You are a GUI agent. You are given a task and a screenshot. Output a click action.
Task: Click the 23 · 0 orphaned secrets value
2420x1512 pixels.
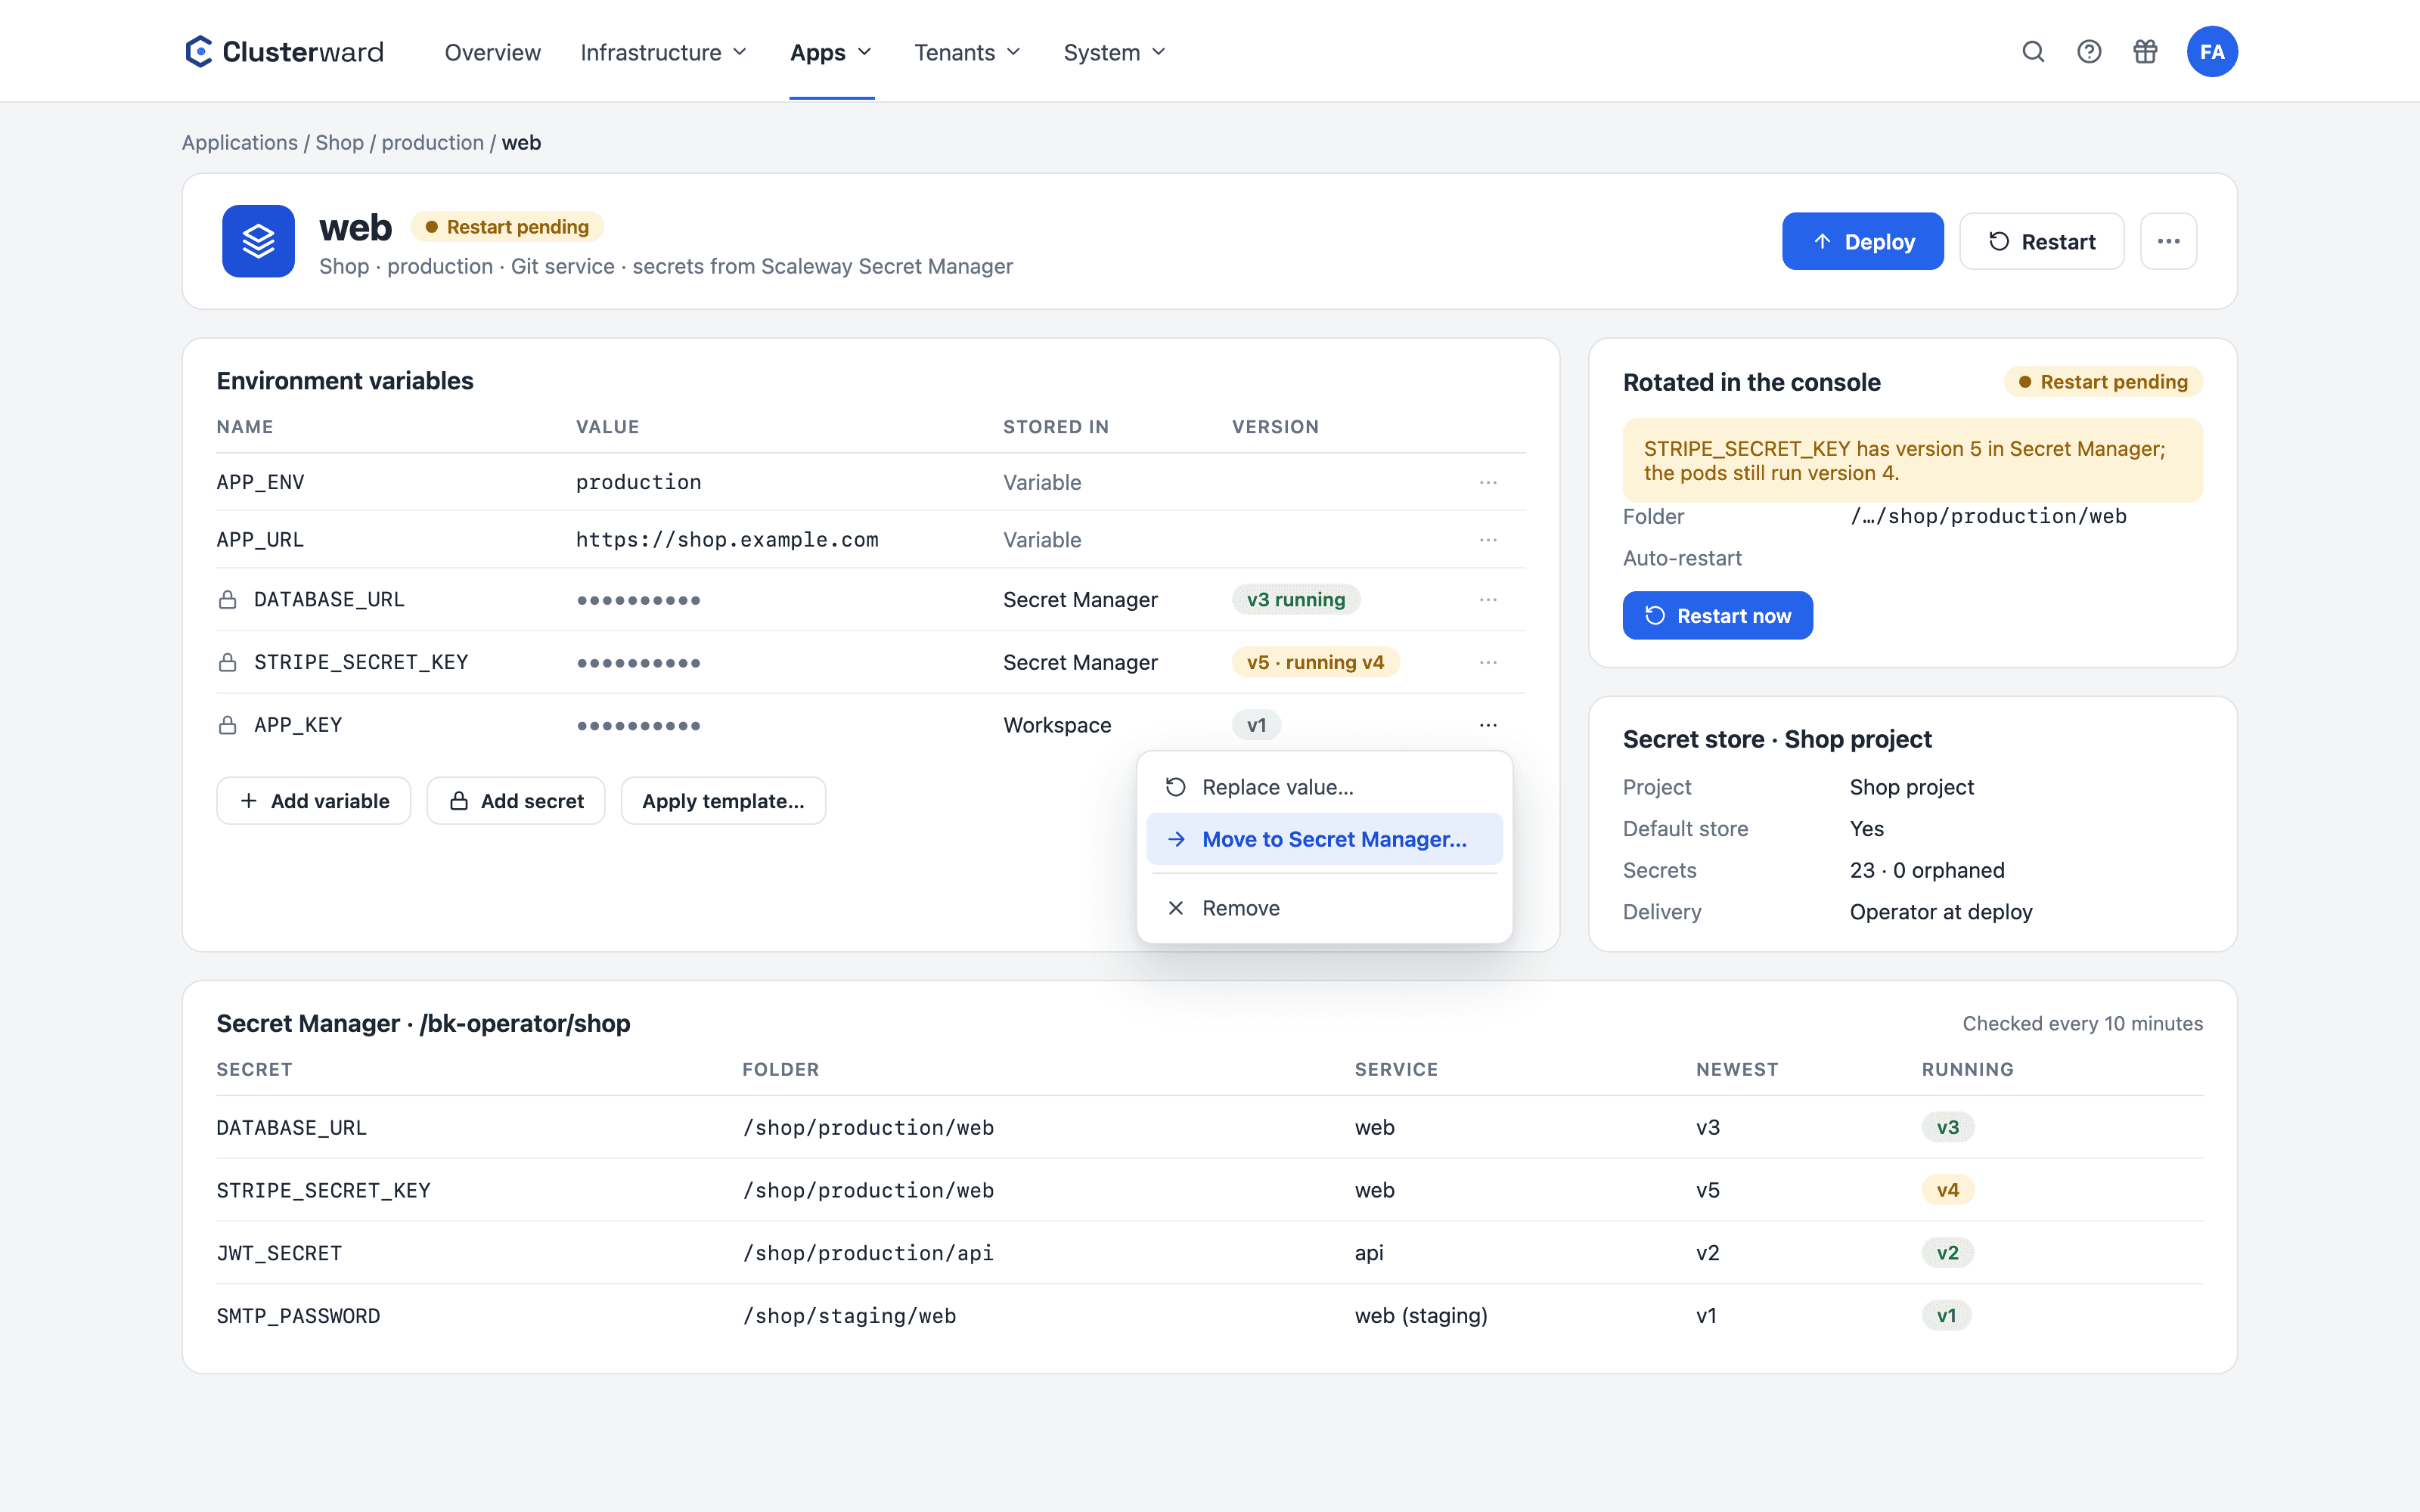click(x=1927, y=870)
